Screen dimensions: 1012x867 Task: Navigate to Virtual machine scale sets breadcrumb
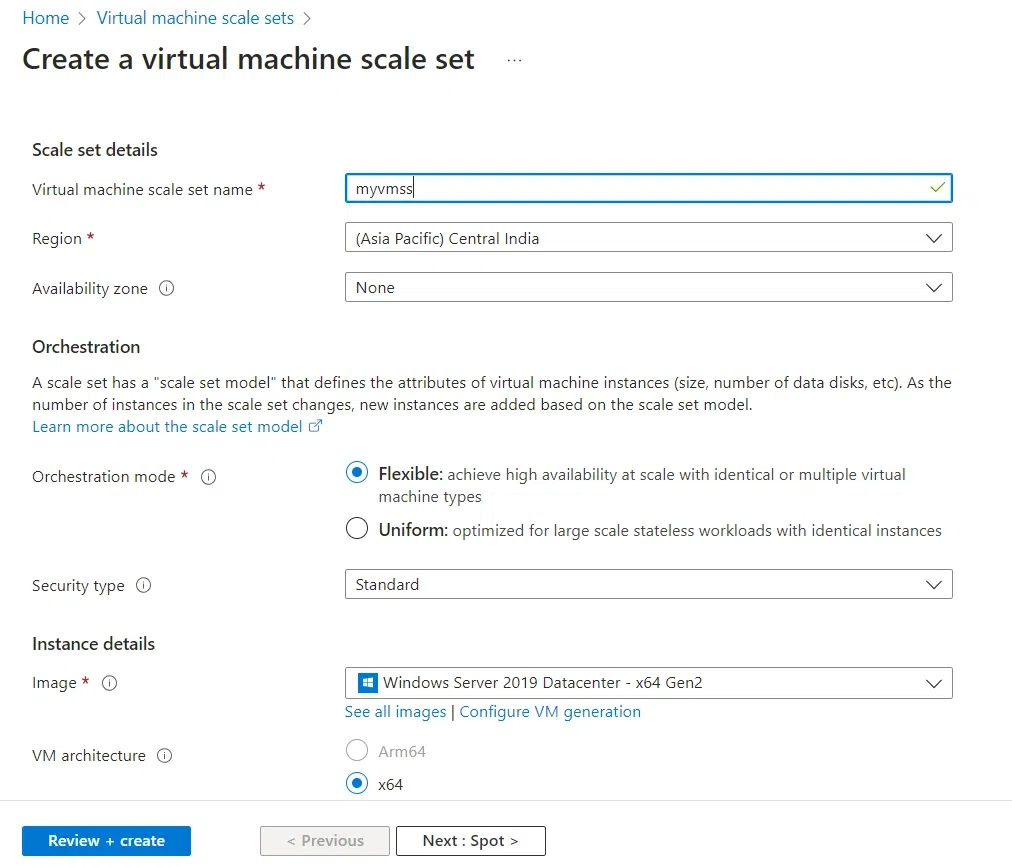(x=195, y=18)
